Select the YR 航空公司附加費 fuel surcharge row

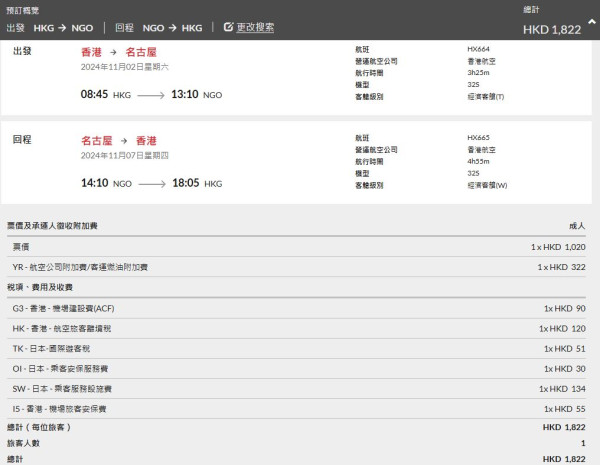[80, 267]
